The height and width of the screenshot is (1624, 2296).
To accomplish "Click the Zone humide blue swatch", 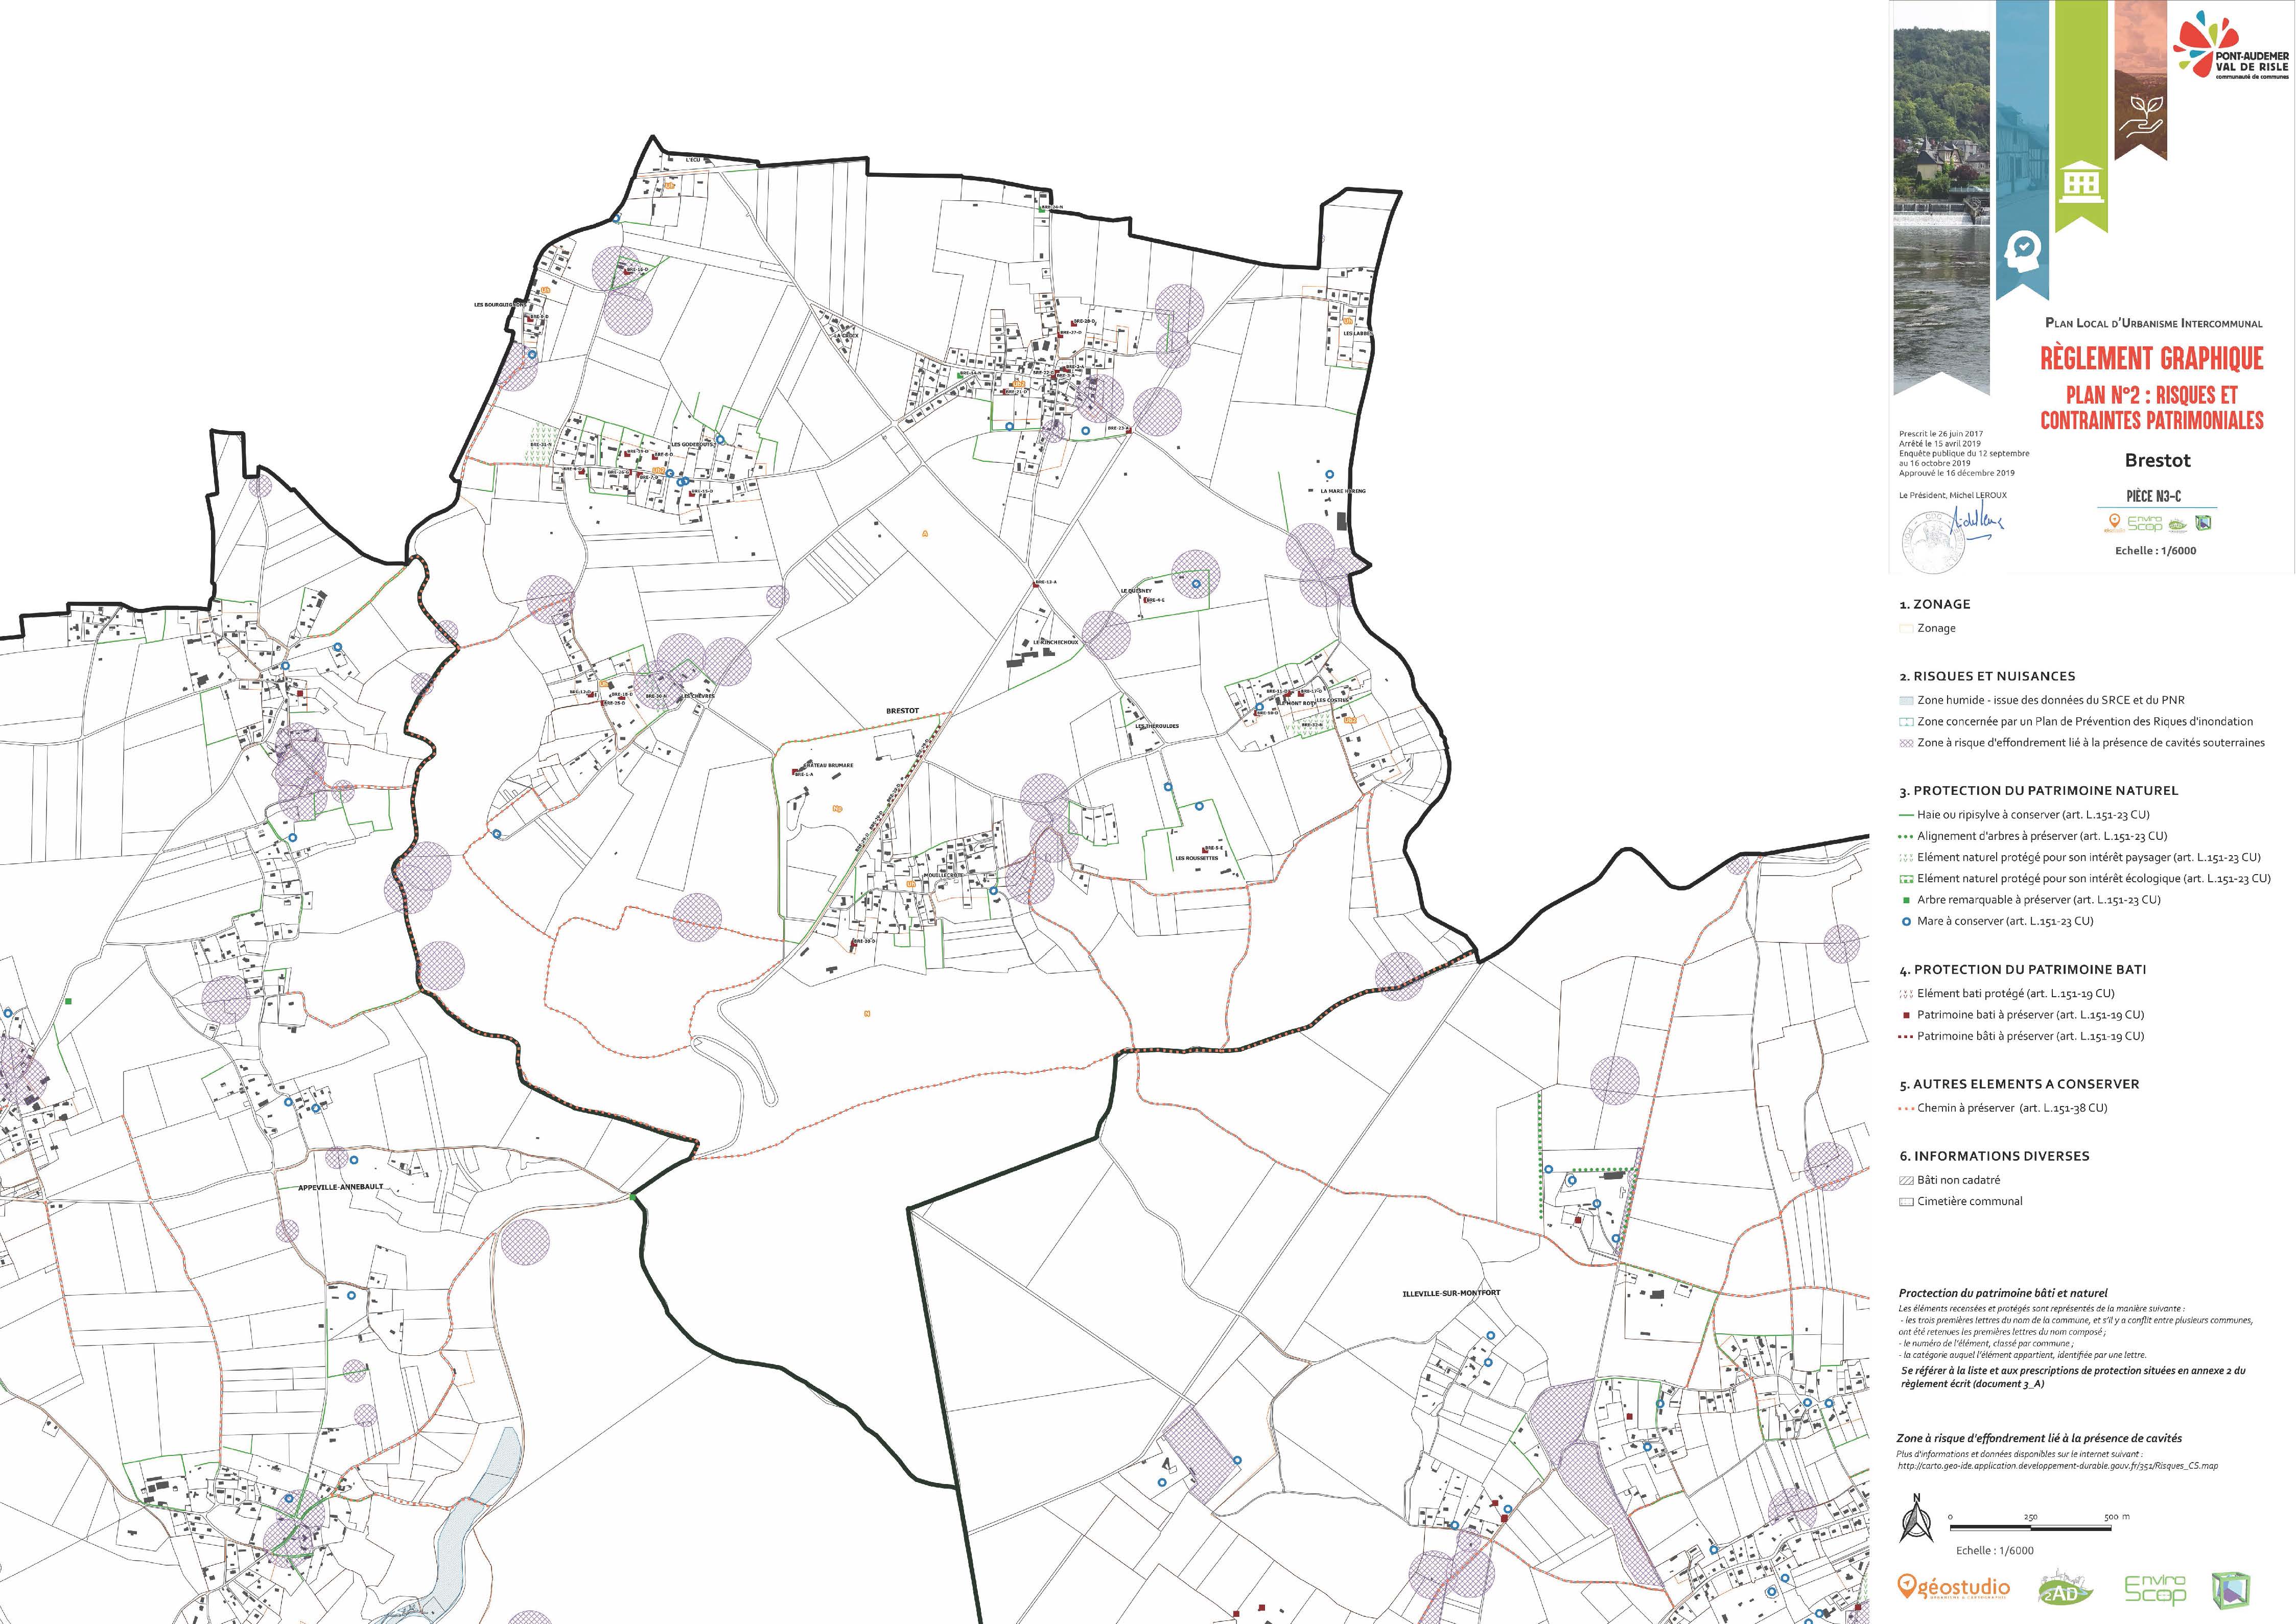I will click(x=1906, y=701).
